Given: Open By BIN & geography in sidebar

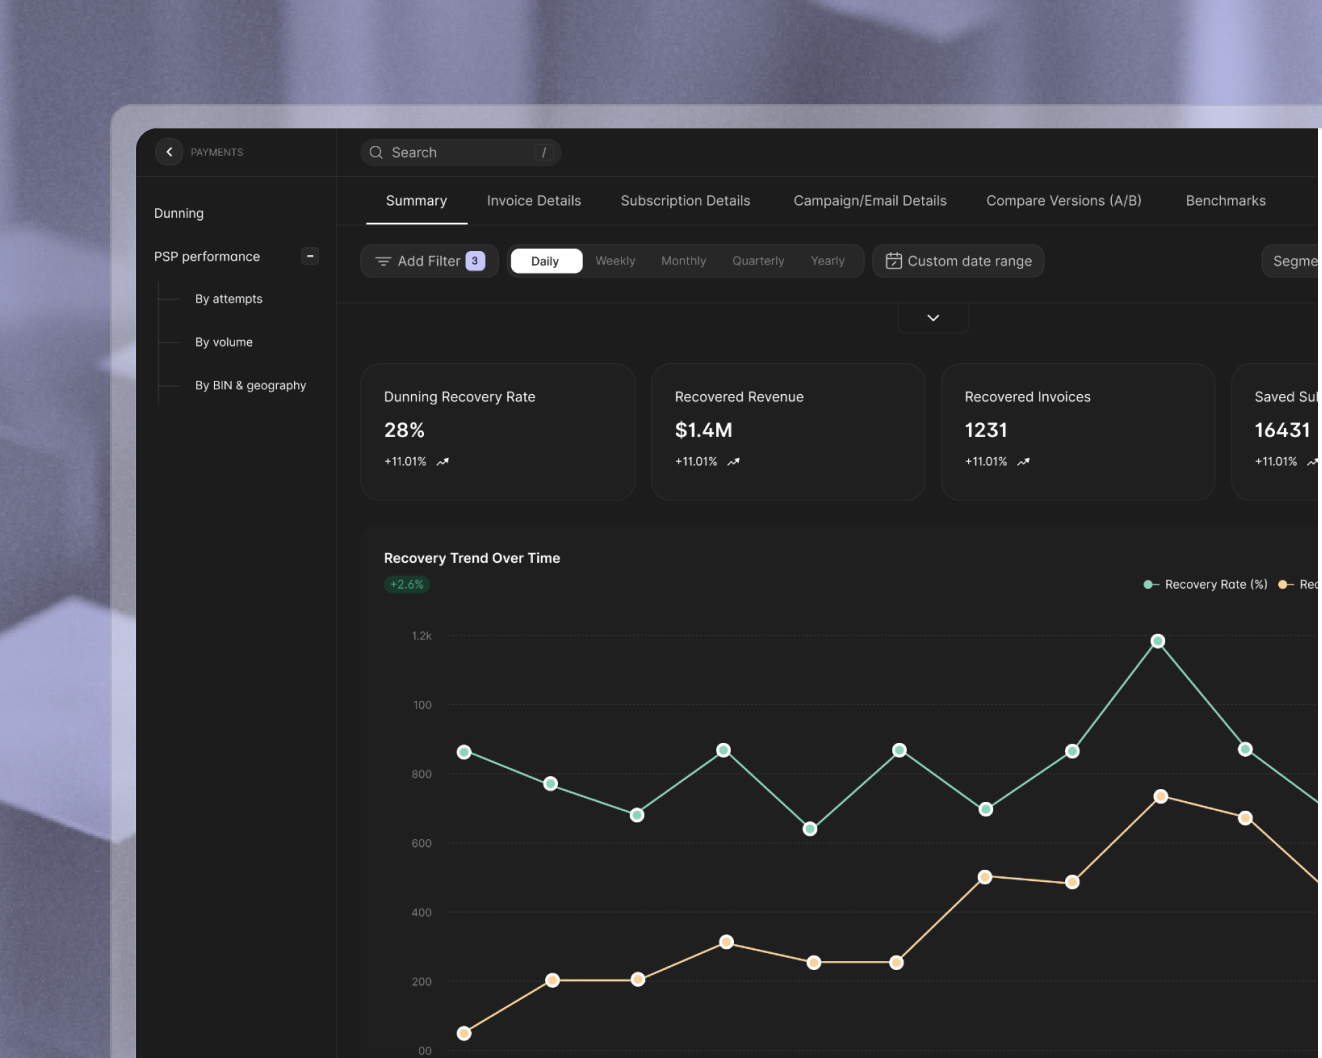Looking at the screenshot, I should pyautogui.click(x=250, y=385).
